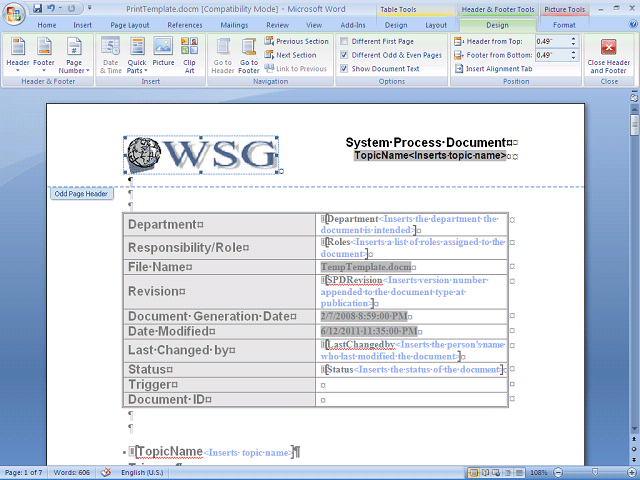The width and height of the screenshot is (640, 480).
Task: Click Footer from Bottom value field
Action: (x=551, y=55)
